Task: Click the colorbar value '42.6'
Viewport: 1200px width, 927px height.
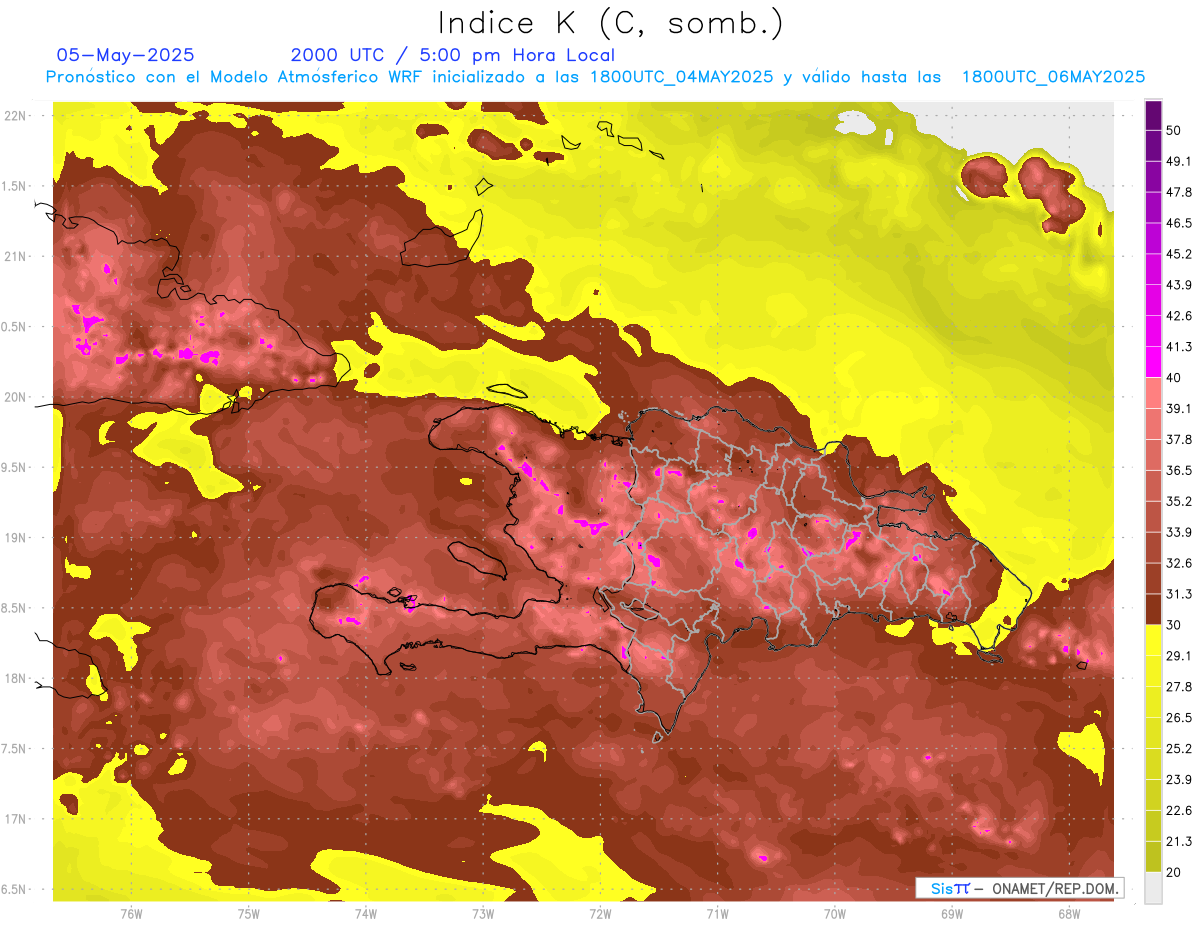Action: click(x=1179, y=317)
